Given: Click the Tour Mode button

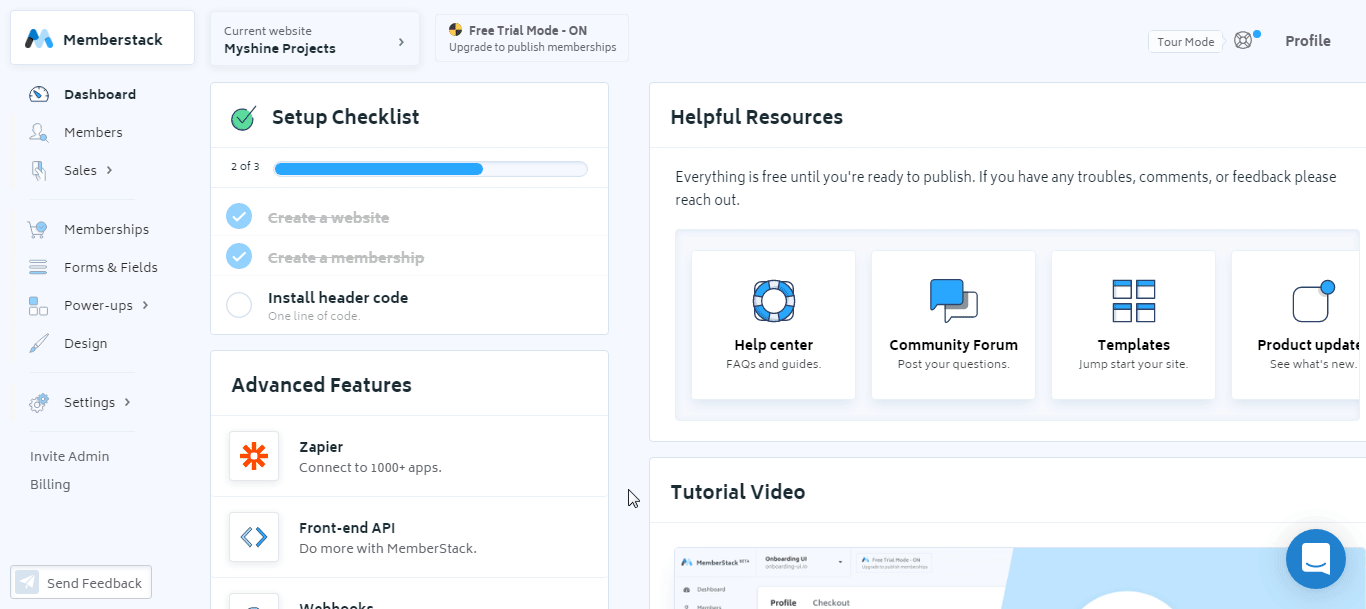Looking at the screenshot, I should 1186,41.
